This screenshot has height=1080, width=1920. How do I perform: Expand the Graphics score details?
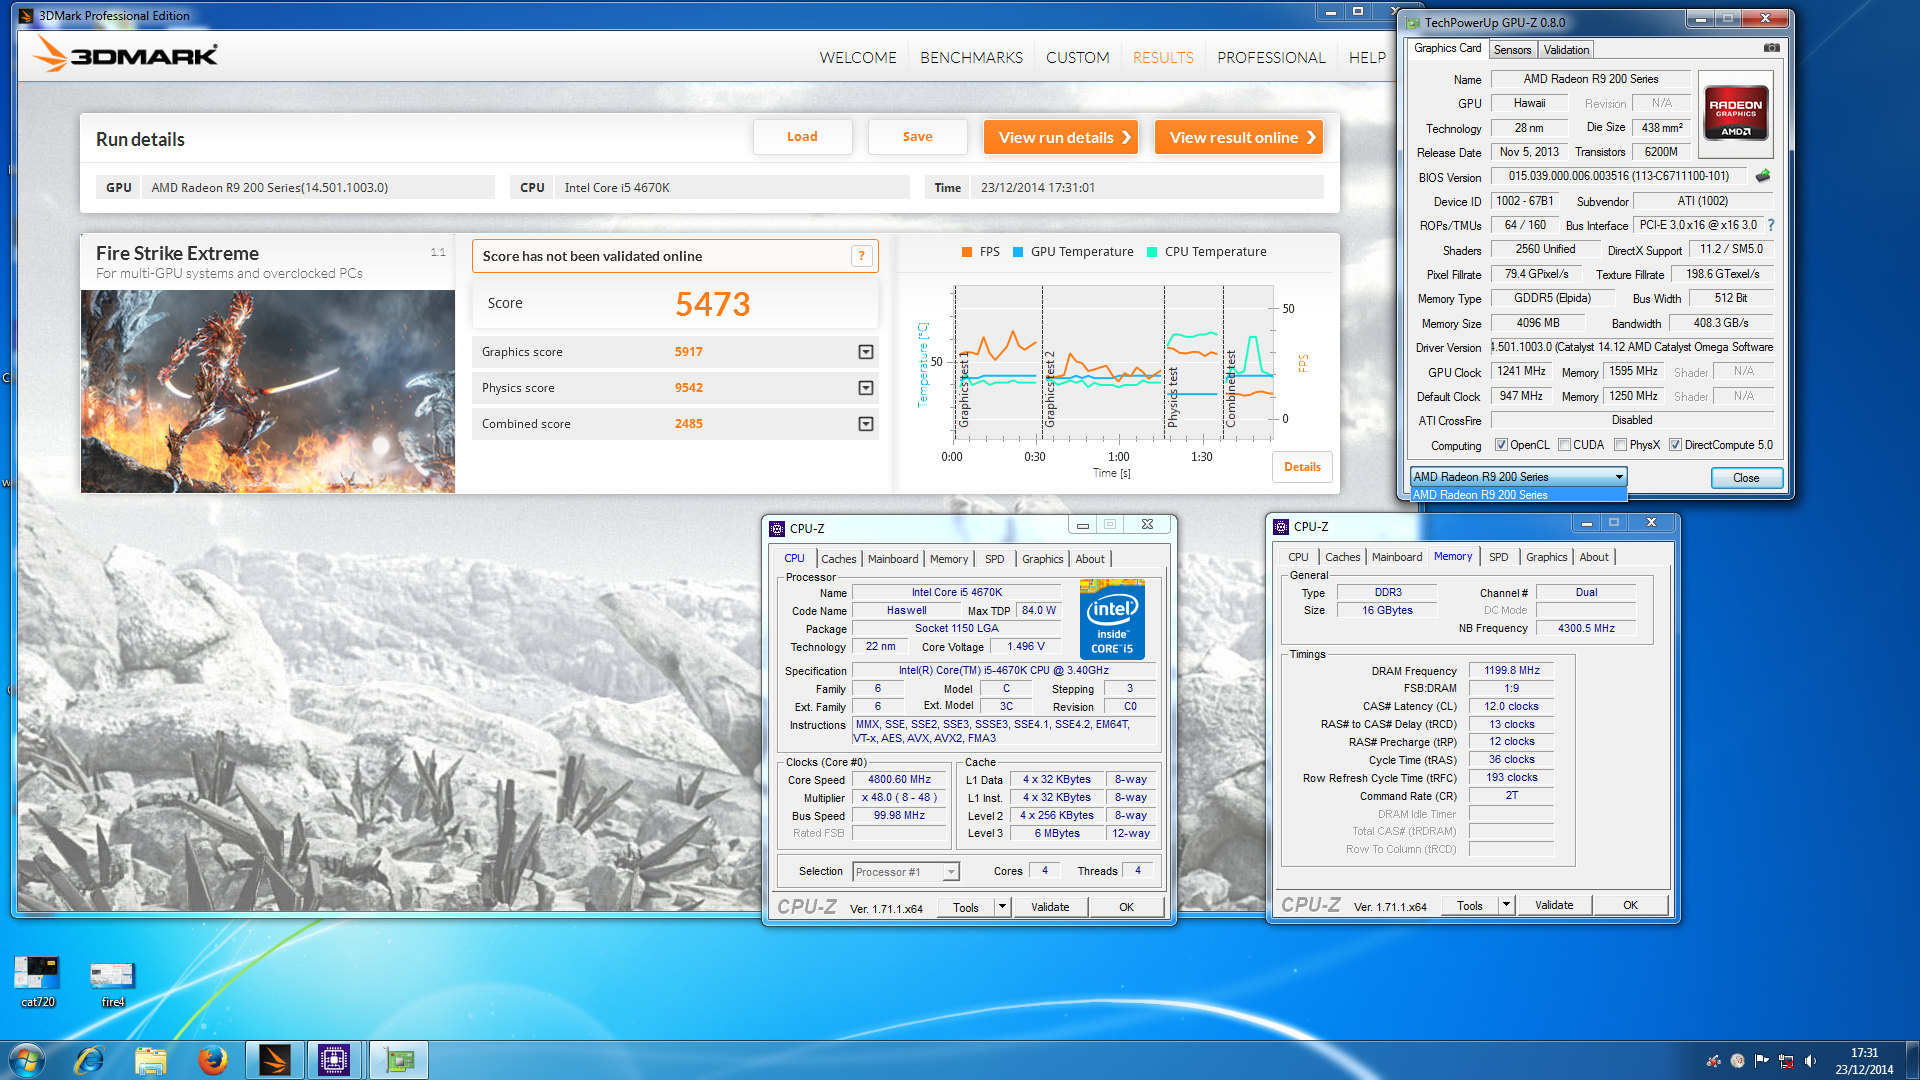(x=866, y=352)
